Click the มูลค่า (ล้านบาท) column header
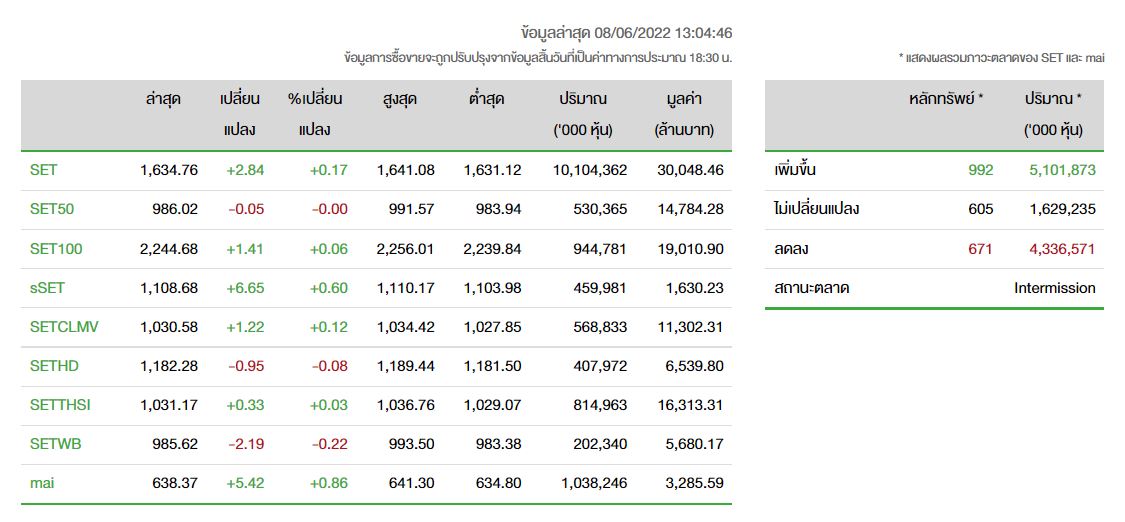1125x522 pixels. pos(684,115)
